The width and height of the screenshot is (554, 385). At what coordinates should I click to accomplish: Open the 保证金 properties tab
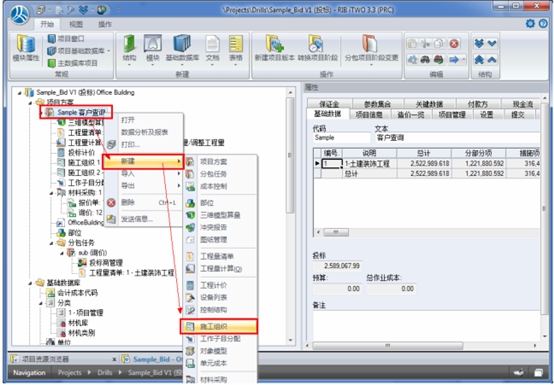(329, 104)
